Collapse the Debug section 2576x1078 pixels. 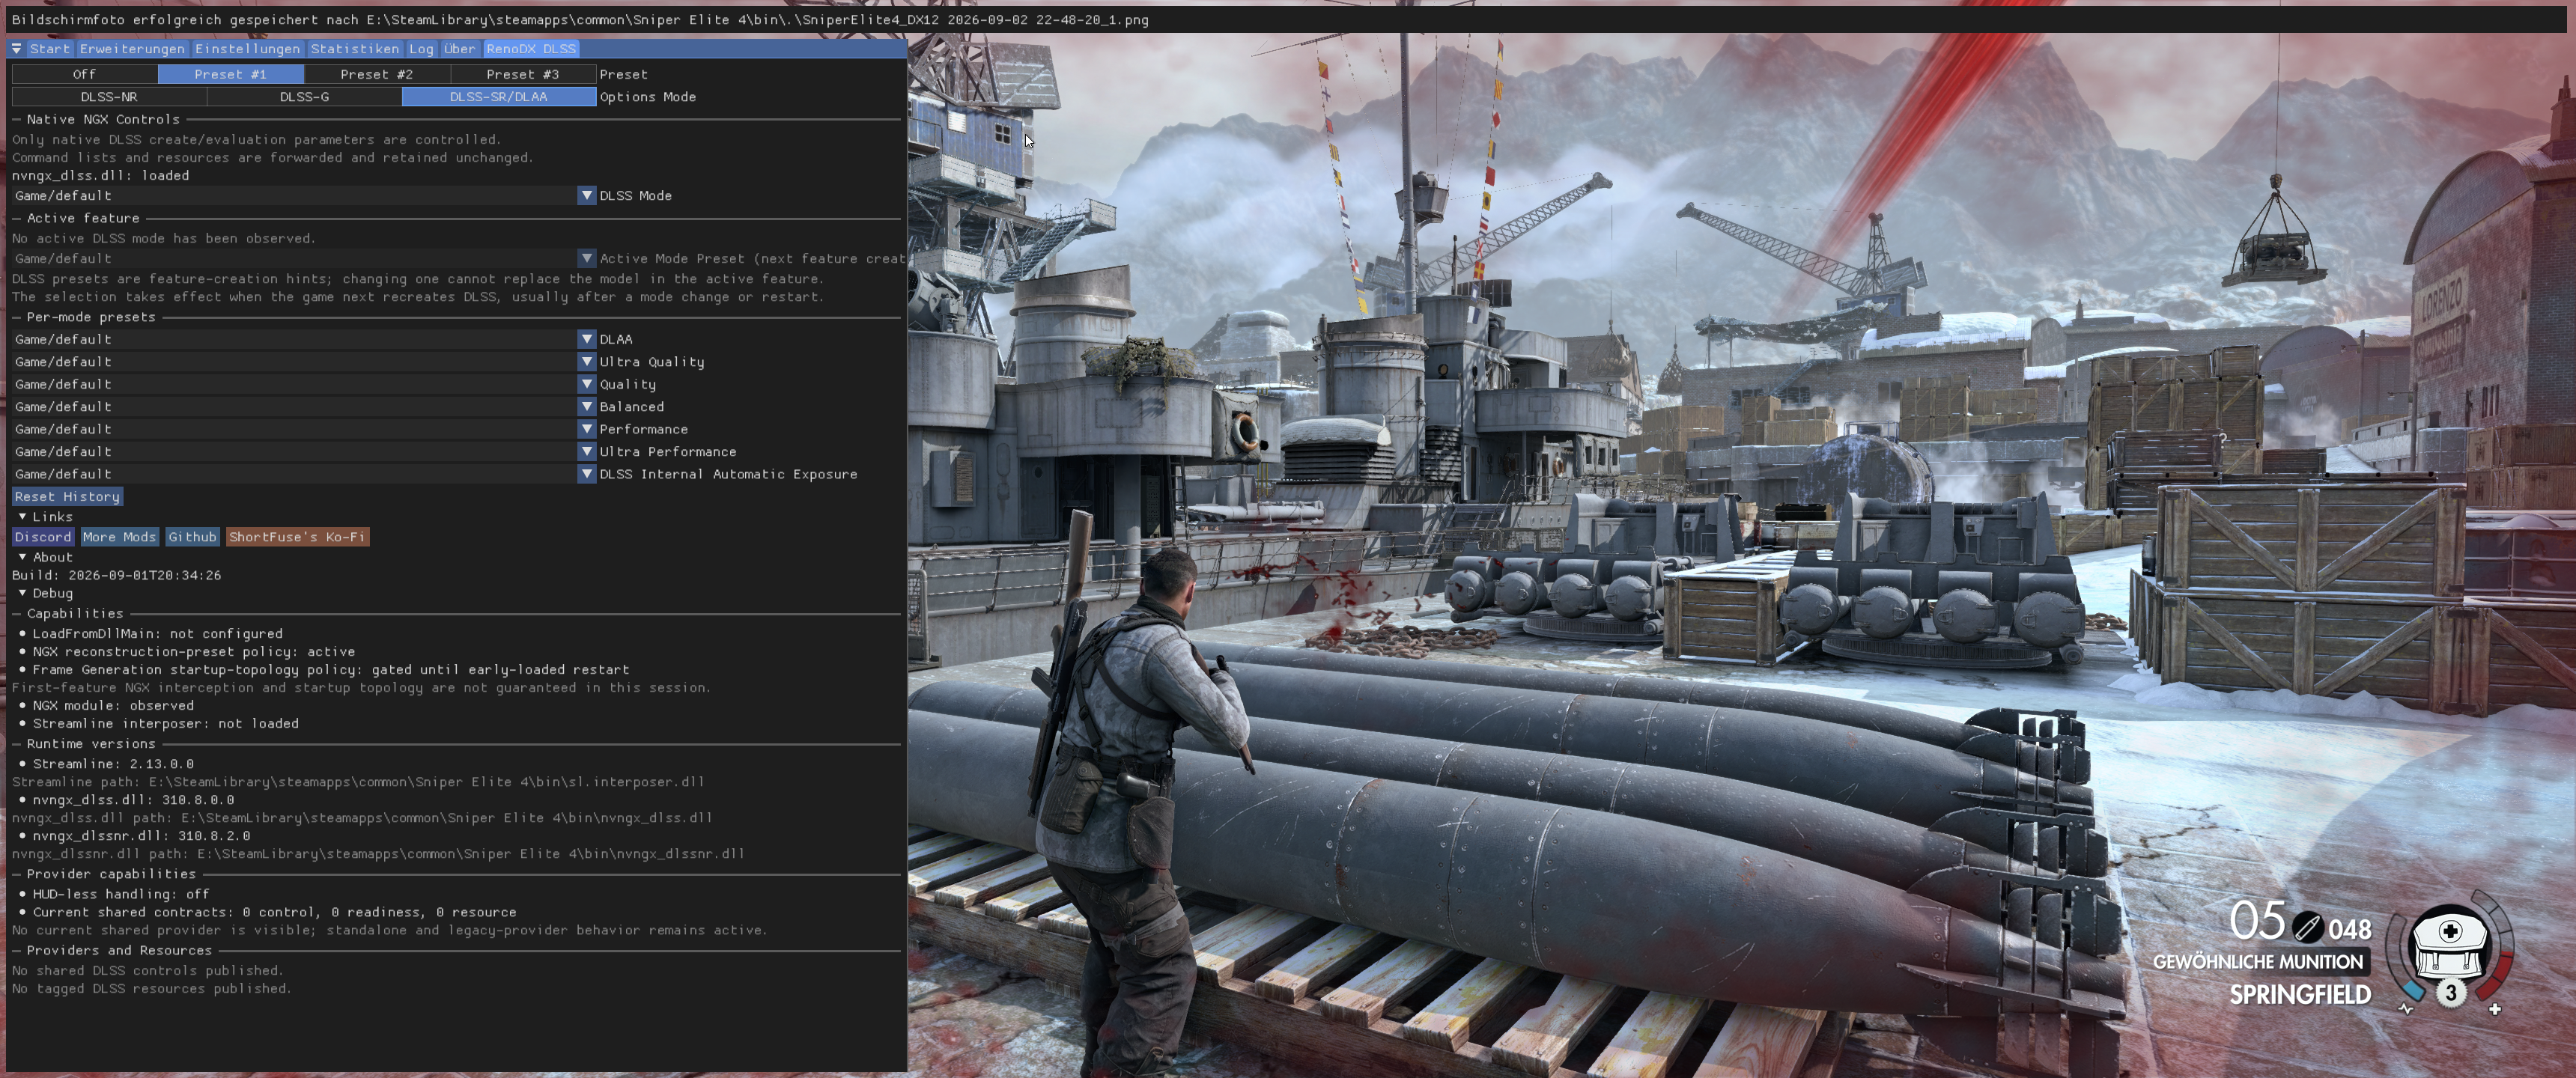pyautogui.click(x=22, y=593)
